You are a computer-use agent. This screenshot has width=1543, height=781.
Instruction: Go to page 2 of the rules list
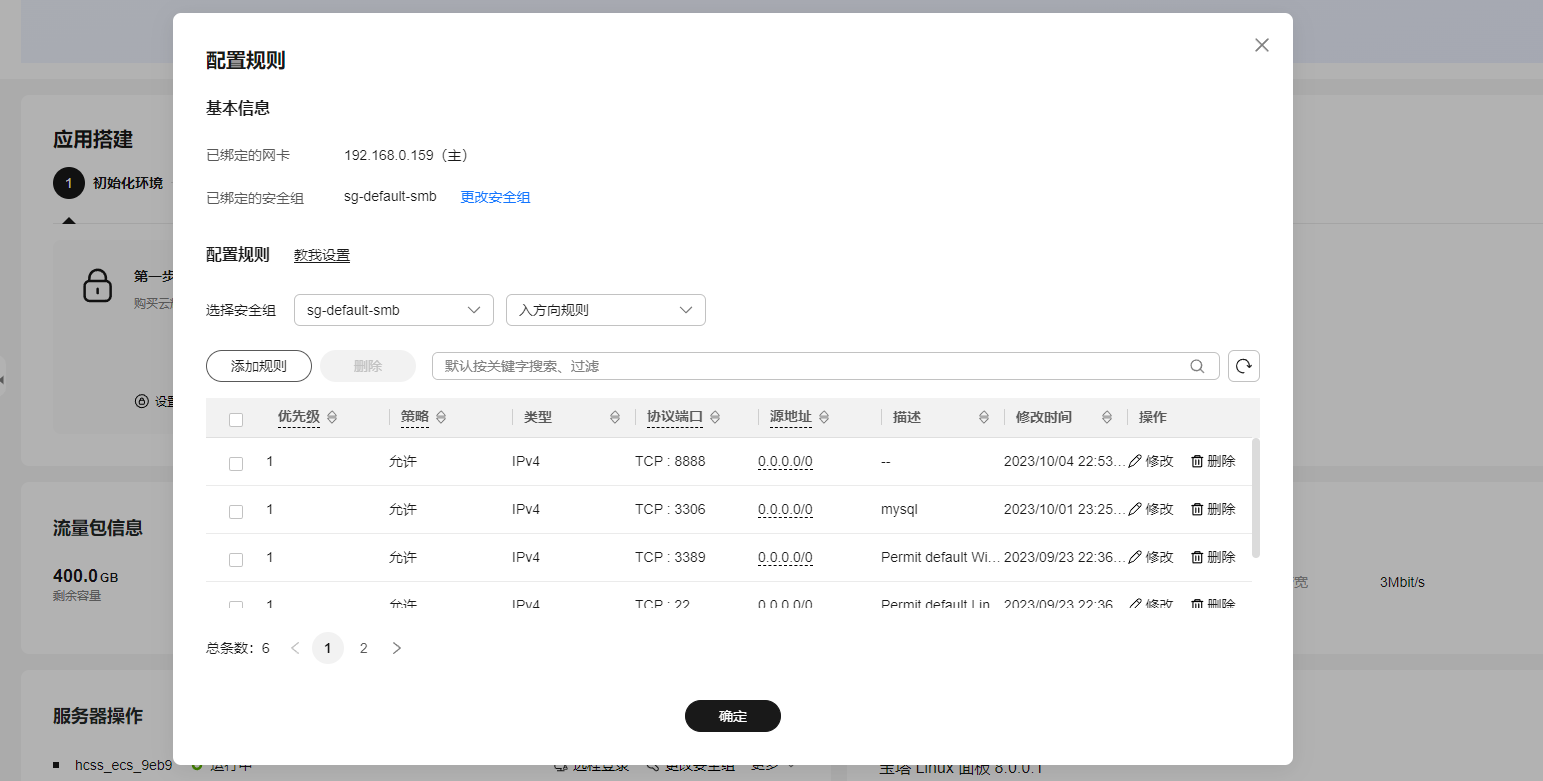363,648
